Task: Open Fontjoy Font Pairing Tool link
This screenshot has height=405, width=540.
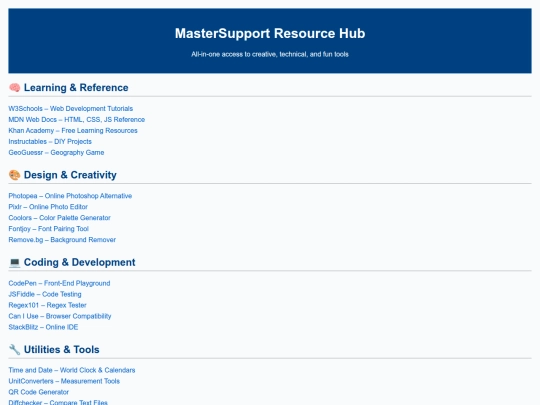Action: [x=49, y=229]
